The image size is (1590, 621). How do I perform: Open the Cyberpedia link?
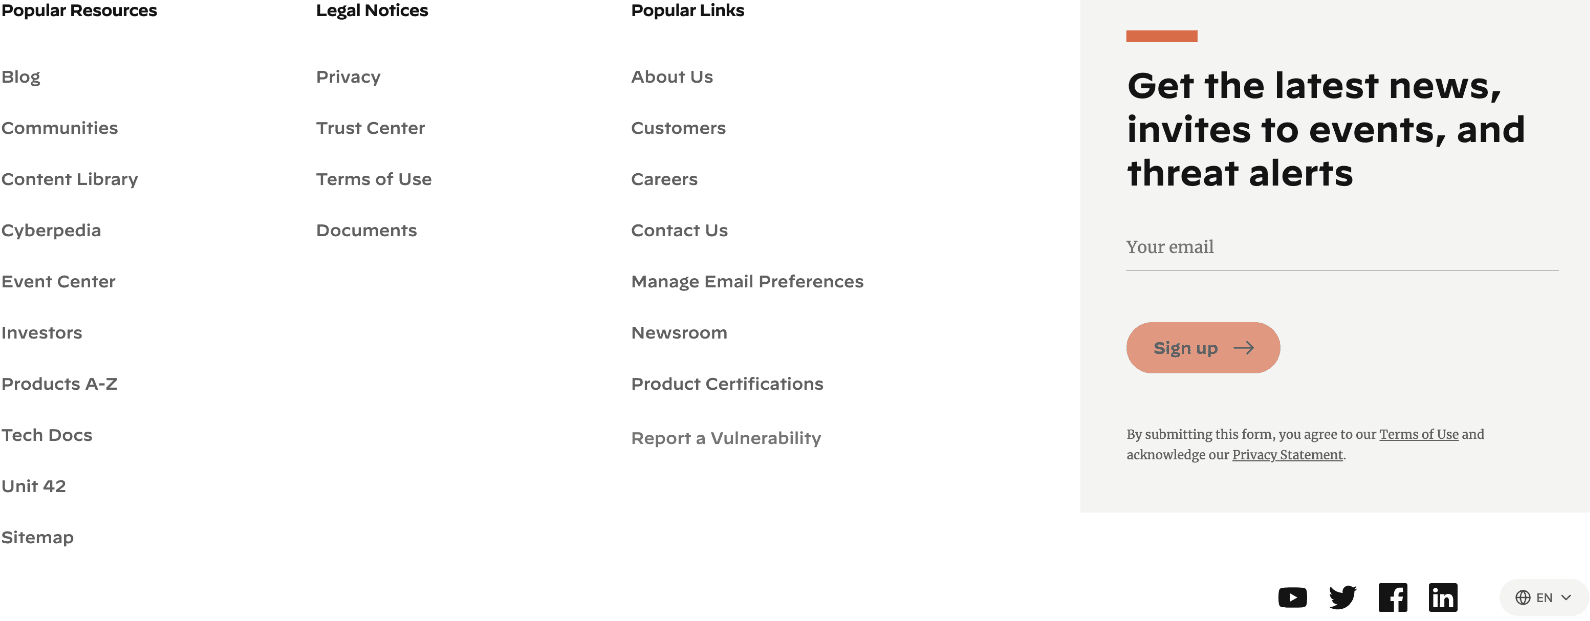coord(51,230)
